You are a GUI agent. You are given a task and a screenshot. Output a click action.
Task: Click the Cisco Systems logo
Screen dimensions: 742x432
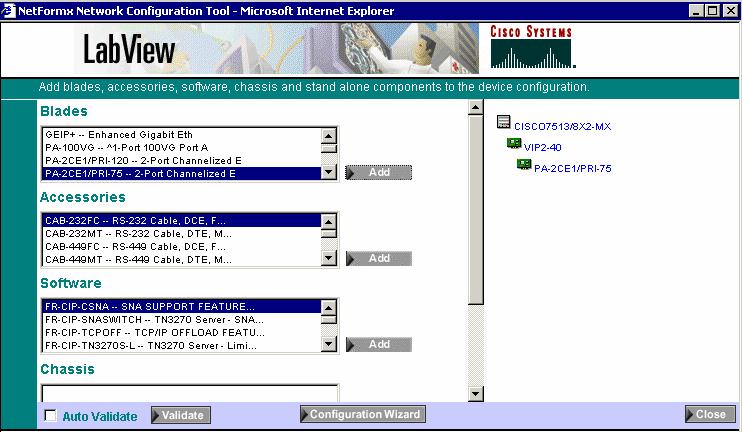point(533,47)
